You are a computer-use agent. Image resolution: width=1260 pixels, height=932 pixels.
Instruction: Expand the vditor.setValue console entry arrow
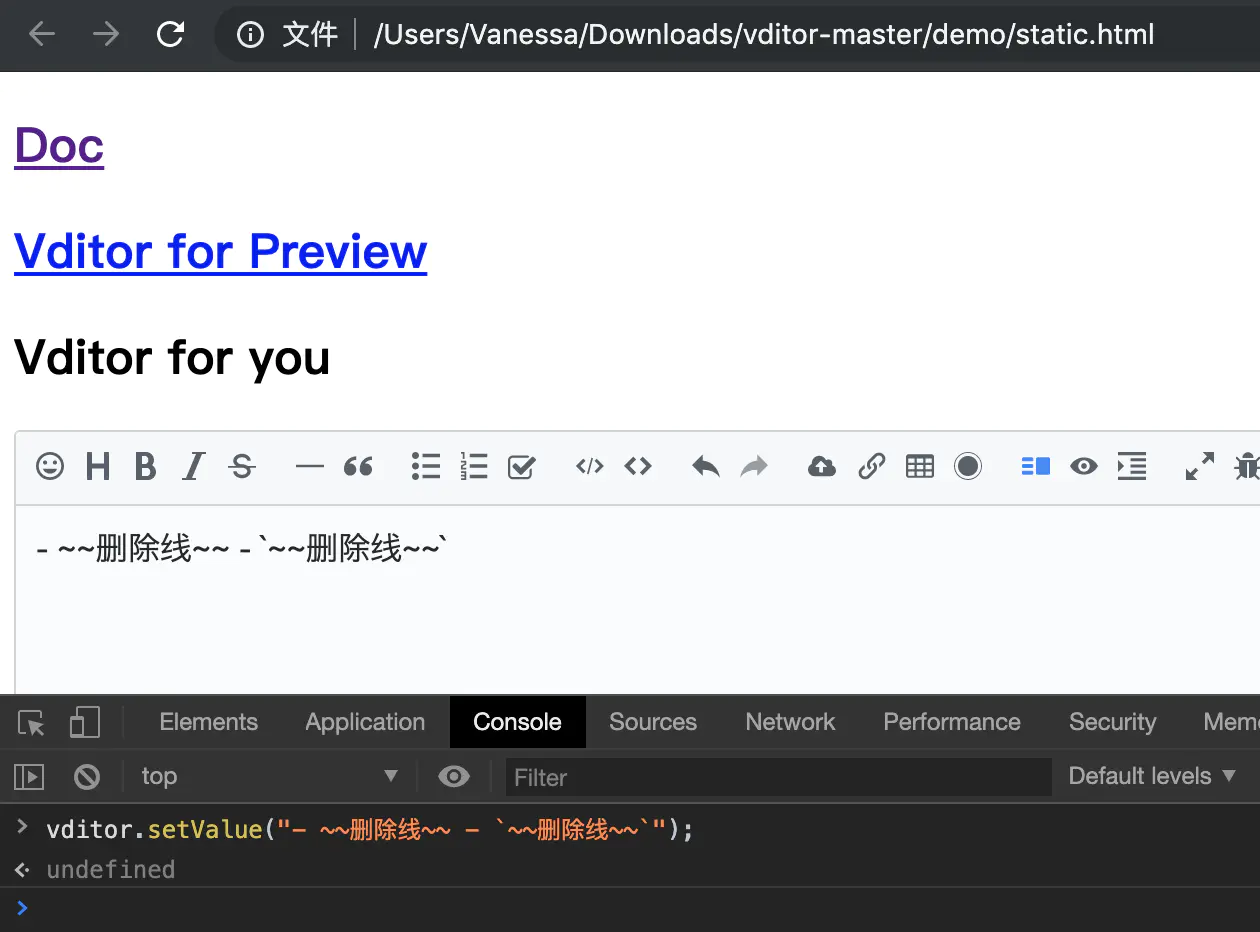22,828
